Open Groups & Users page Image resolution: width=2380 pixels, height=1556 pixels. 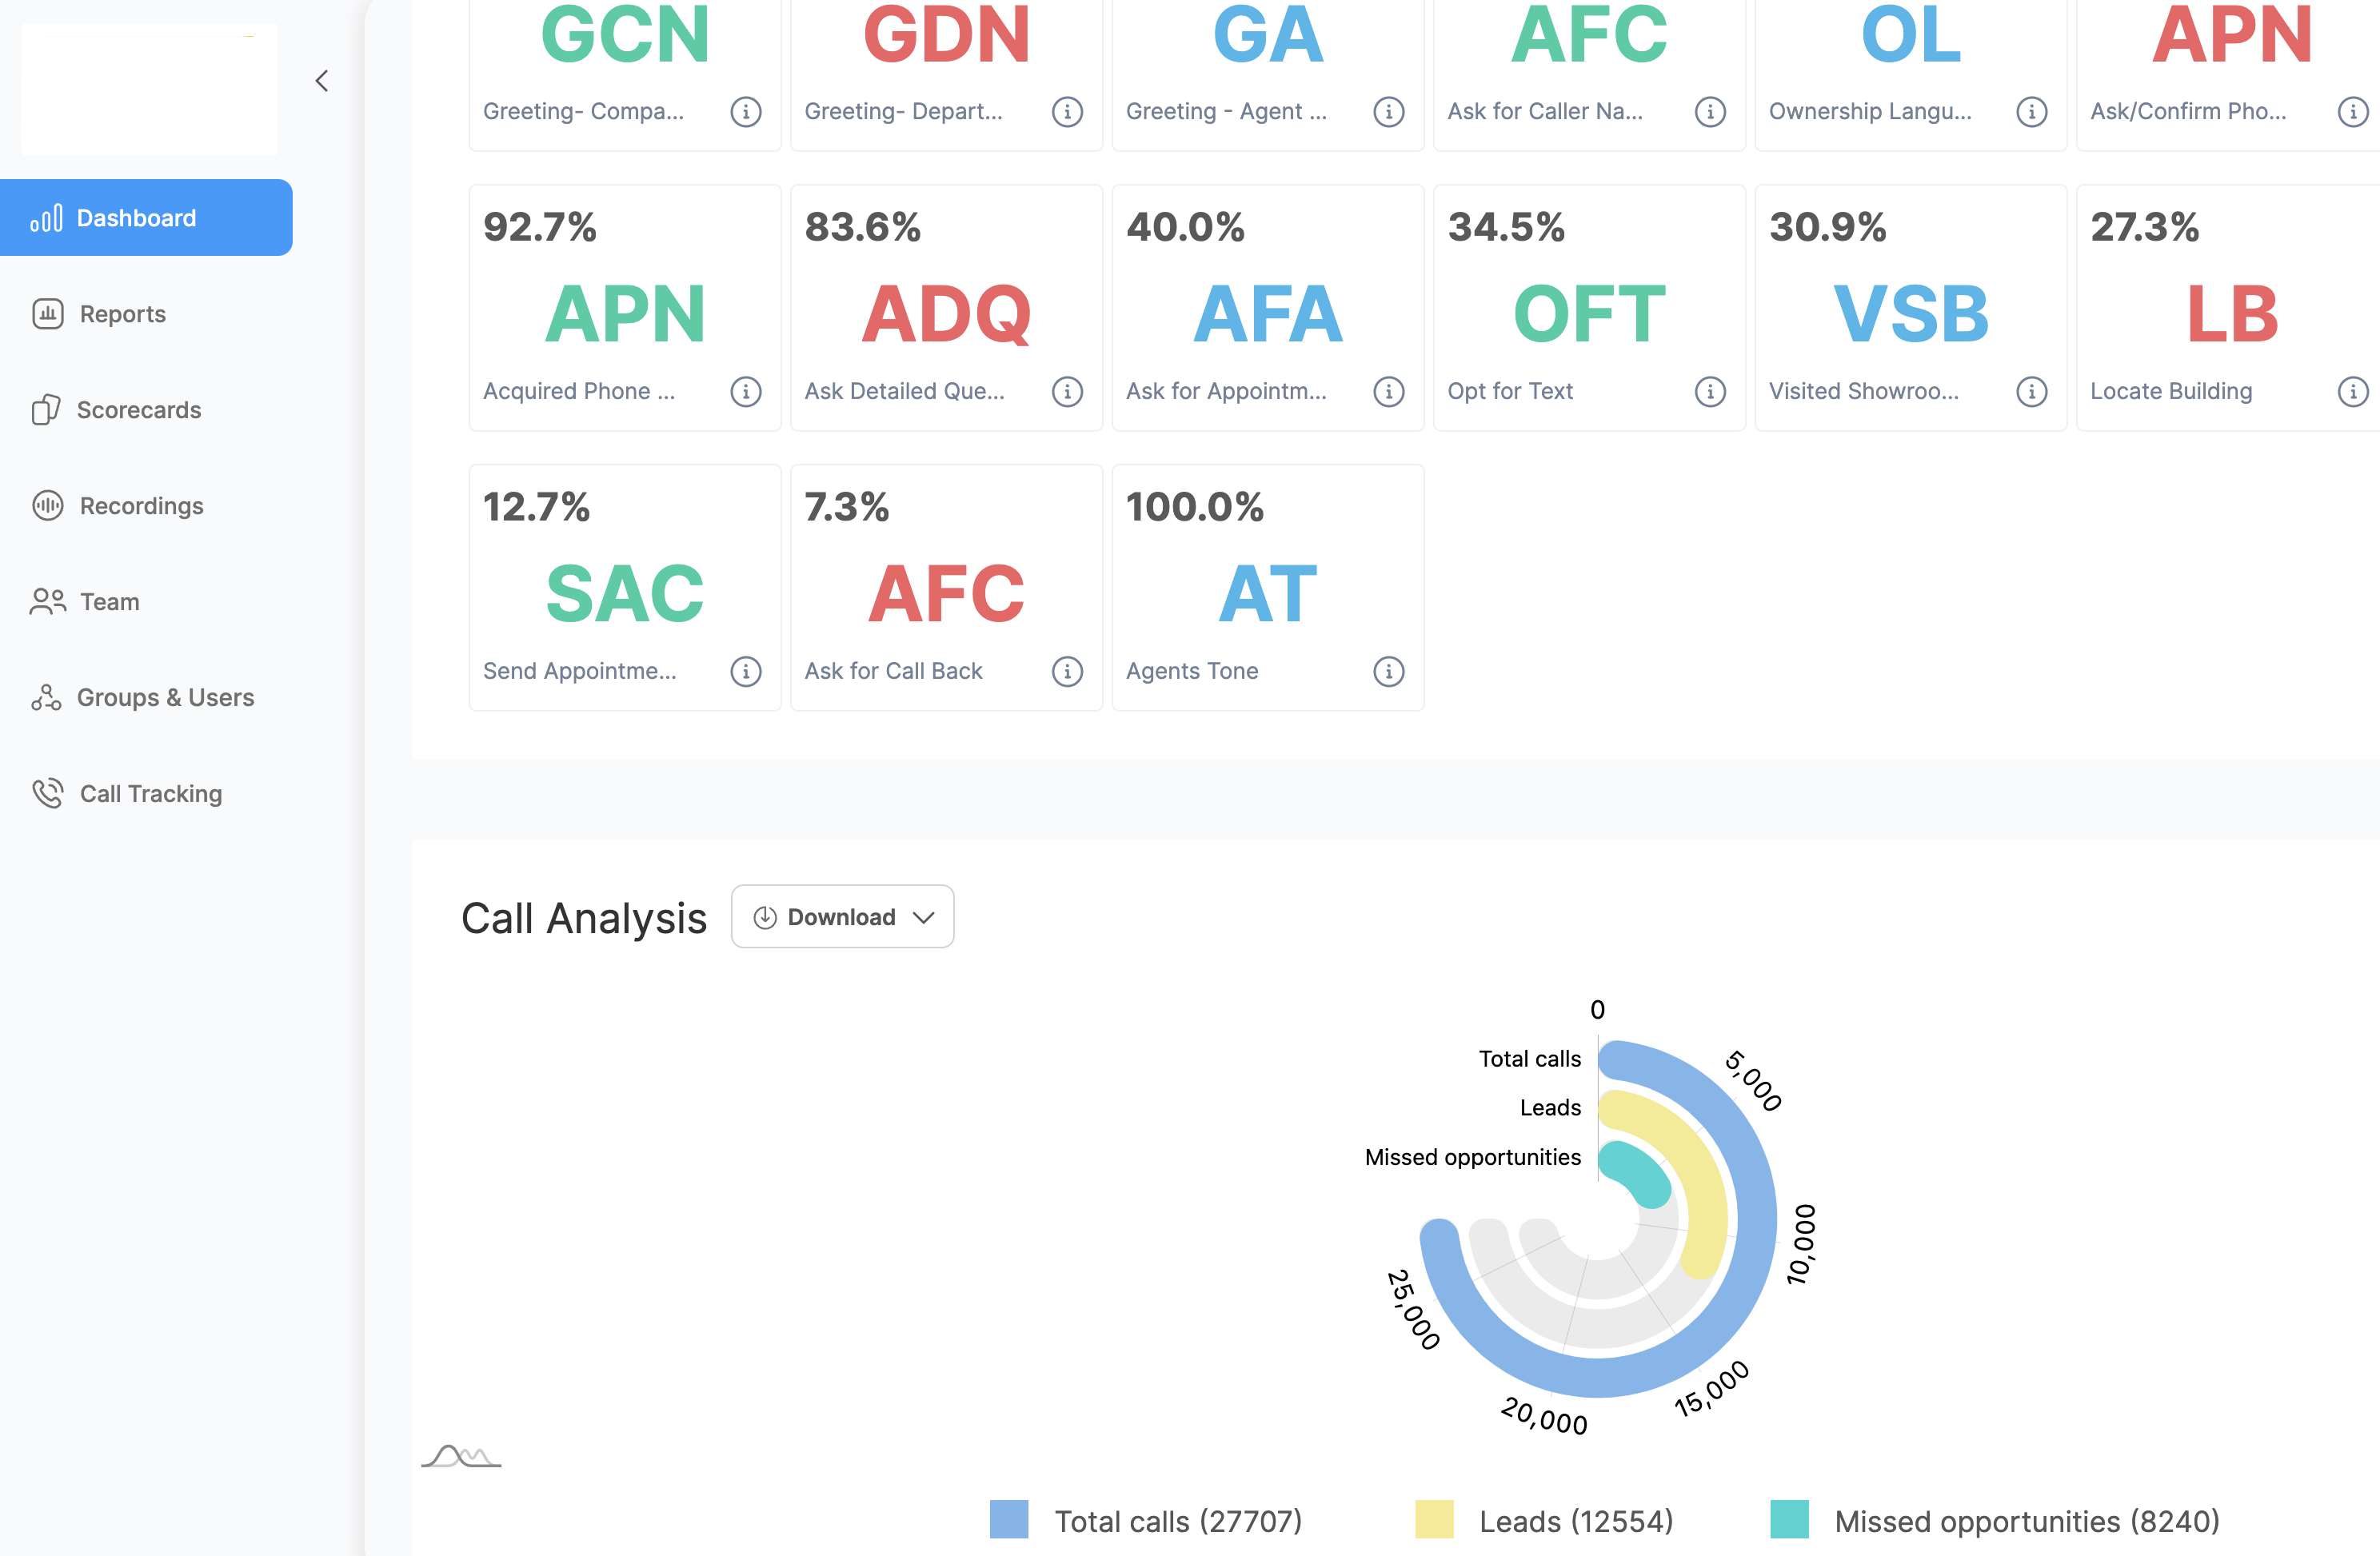coord(165,698)
